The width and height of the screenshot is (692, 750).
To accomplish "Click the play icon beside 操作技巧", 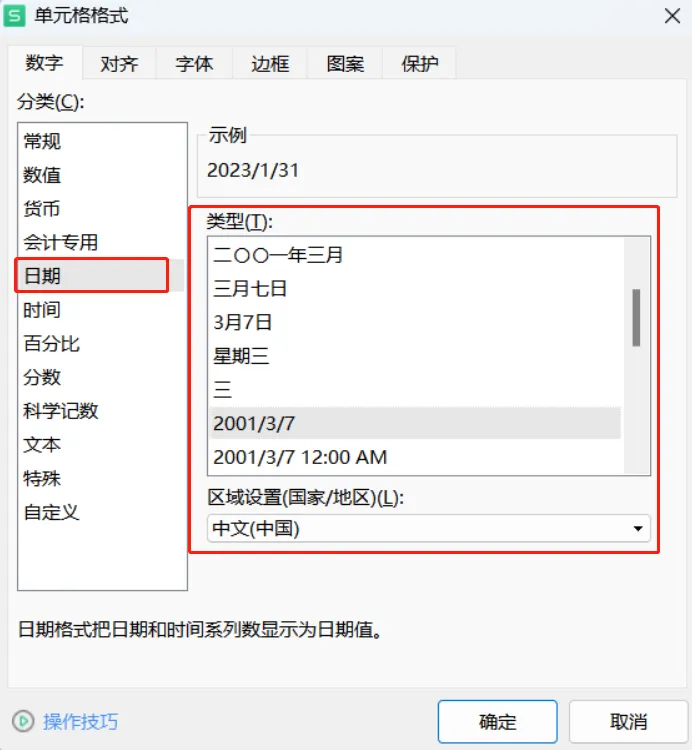I will tap(23, 721).
